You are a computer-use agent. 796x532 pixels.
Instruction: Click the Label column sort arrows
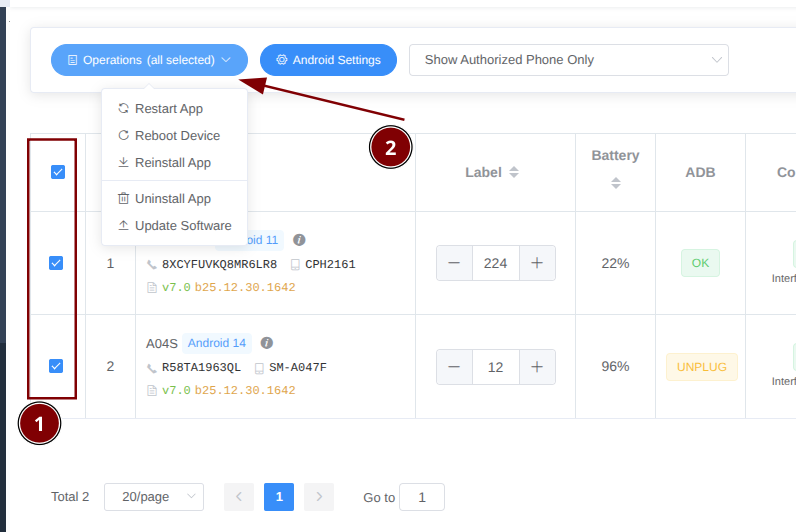pyautogui.click(x=514, y=172)
